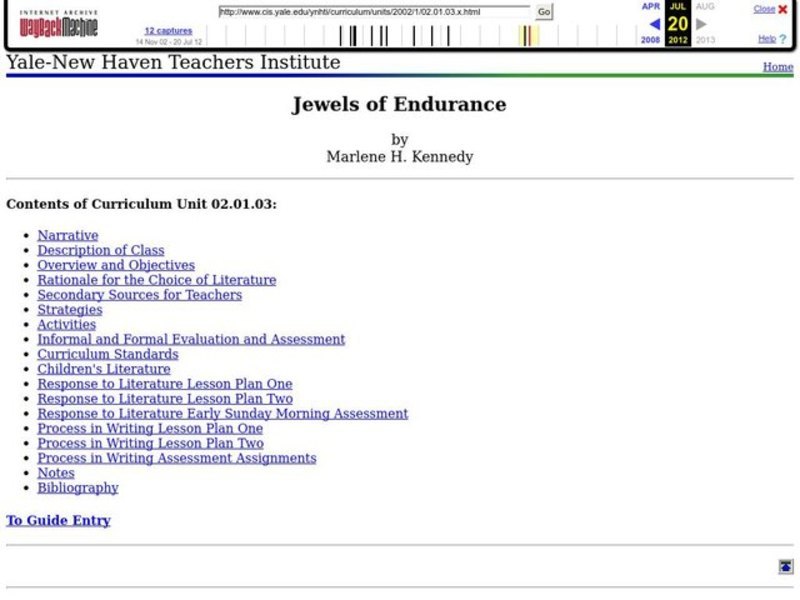Open the Curriculum Standards link
This screenshot has height=600, width=800.
[108, 354]
